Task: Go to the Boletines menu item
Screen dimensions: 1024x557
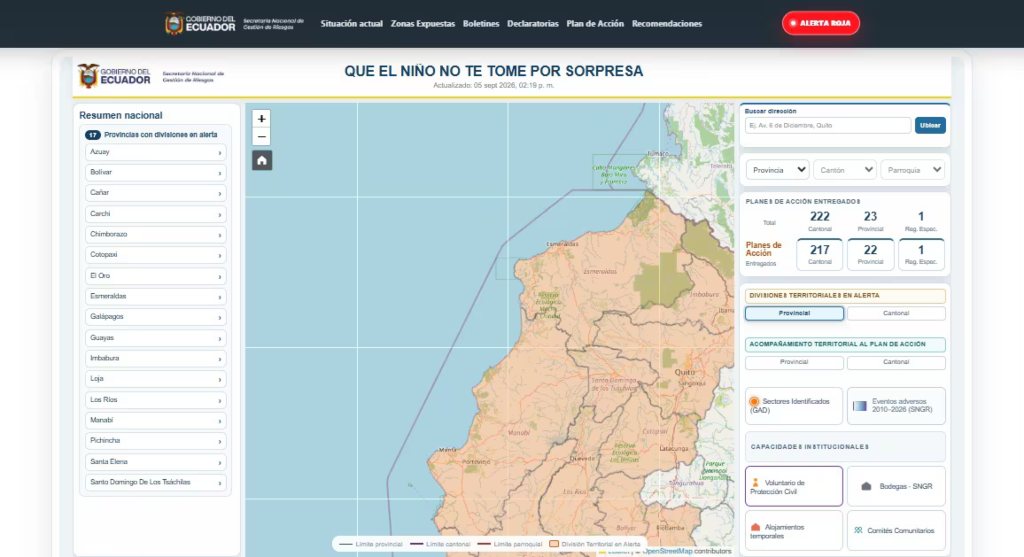Action: [x=481, y=24]
